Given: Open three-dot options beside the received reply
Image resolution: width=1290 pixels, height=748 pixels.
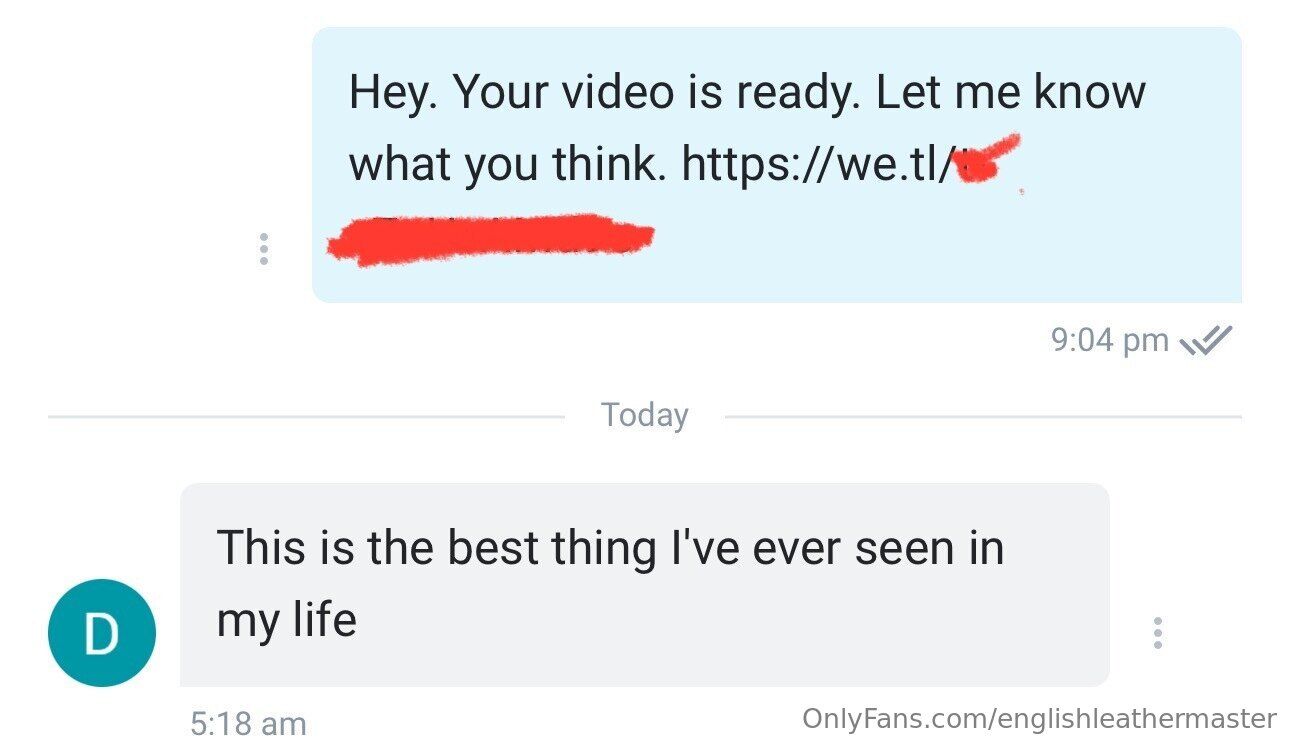Looking at the screenshot, I should coord(1157,633).
